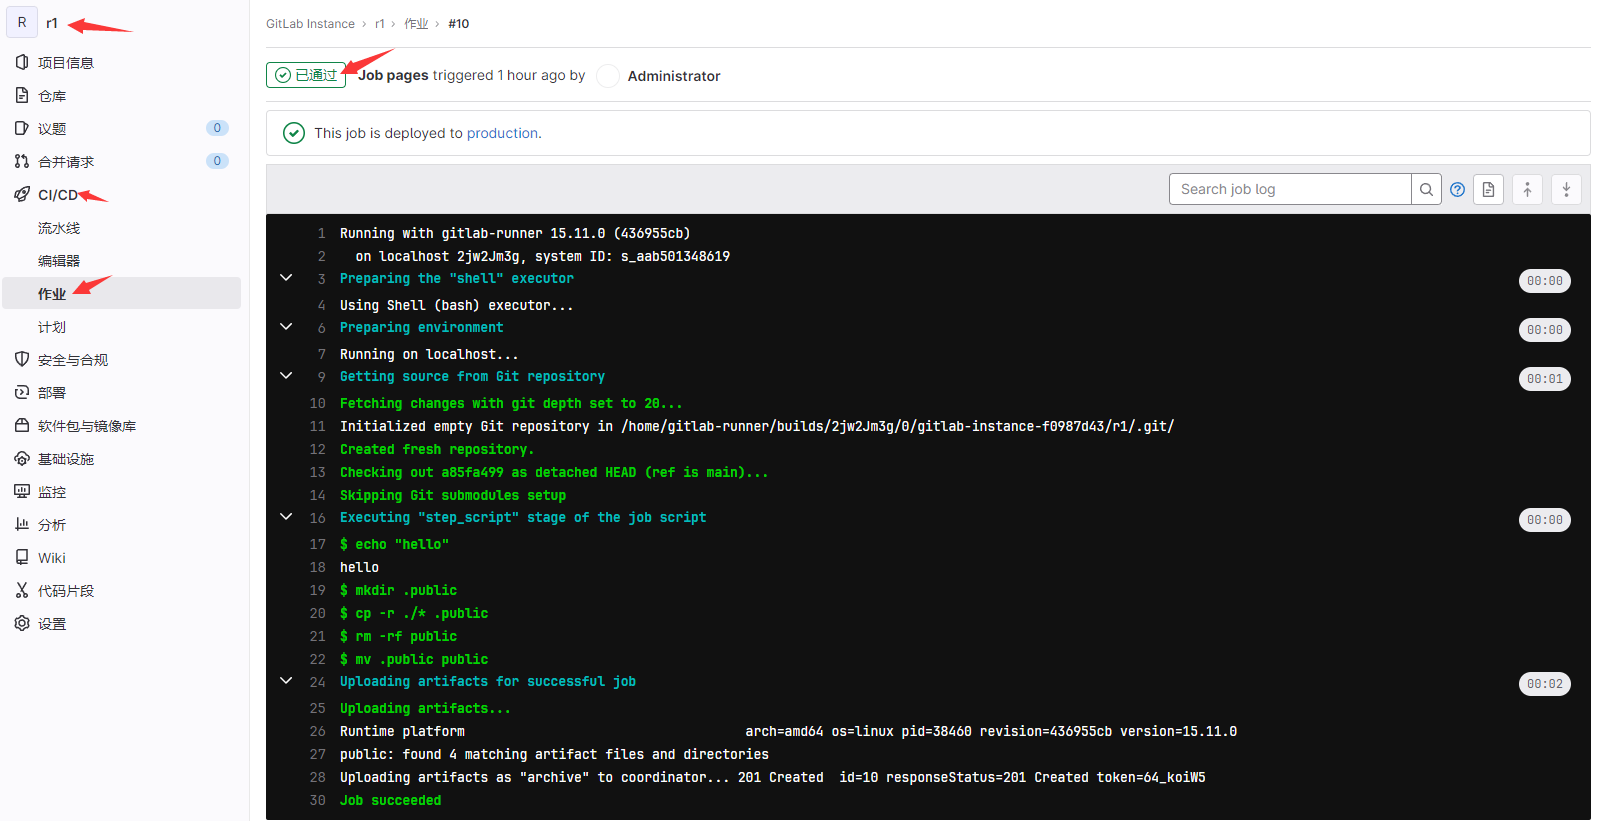Click the search magnifier button
The image size is (1607, 821).
click(x=1426, y=189)
